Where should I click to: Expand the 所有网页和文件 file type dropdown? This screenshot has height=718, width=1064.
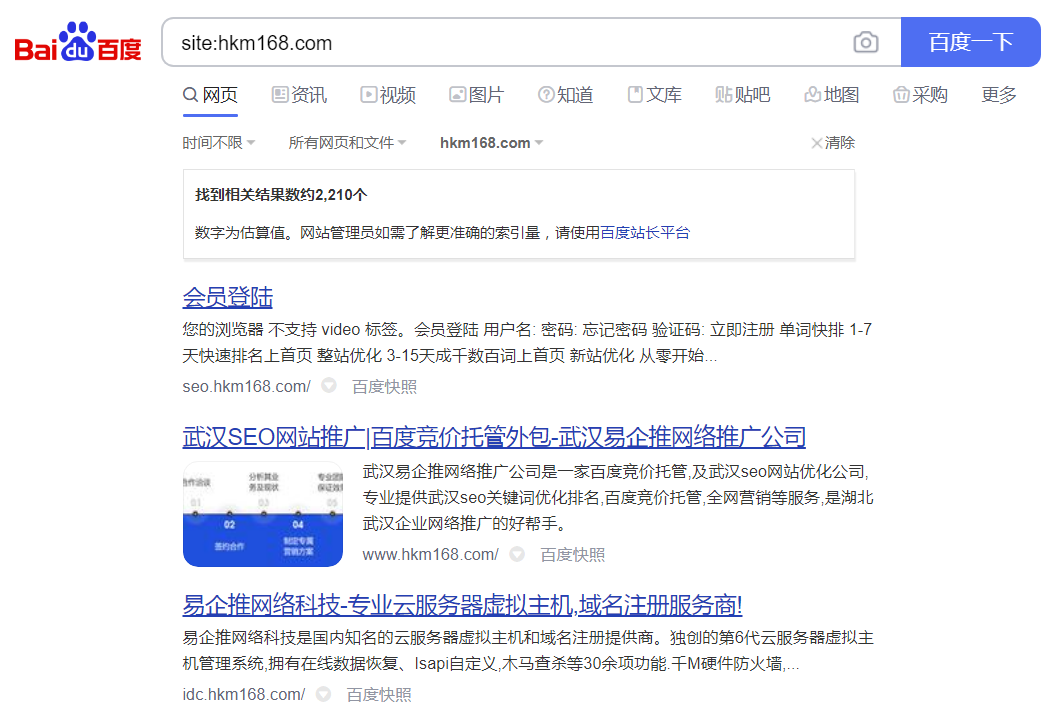[x=348, y=142]
